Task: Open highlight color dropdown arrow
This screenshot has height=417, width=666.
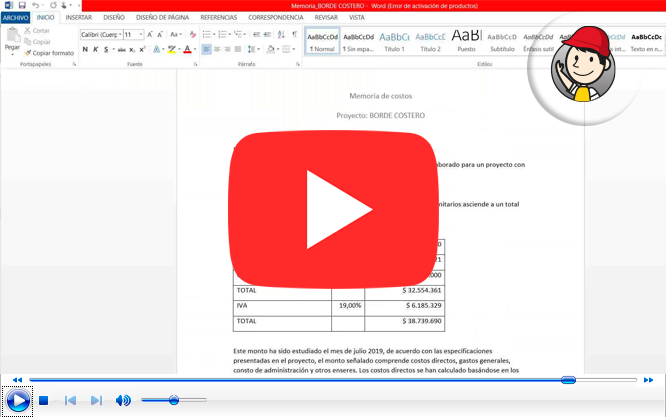Action: point(179,49)
